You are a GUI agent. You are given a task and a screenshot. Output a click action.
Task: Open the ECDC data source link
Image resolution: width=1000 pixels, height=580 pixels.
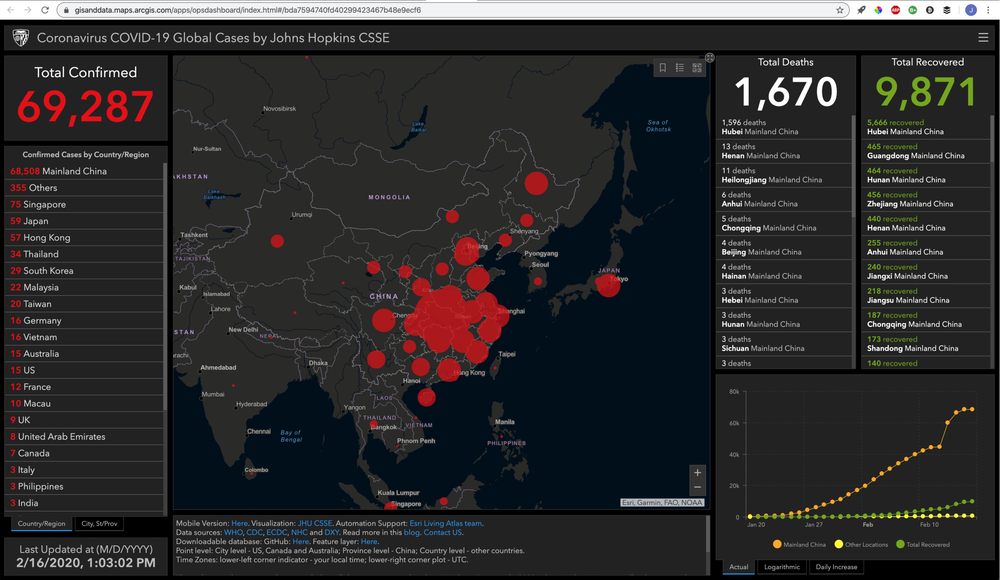point(277,532)
